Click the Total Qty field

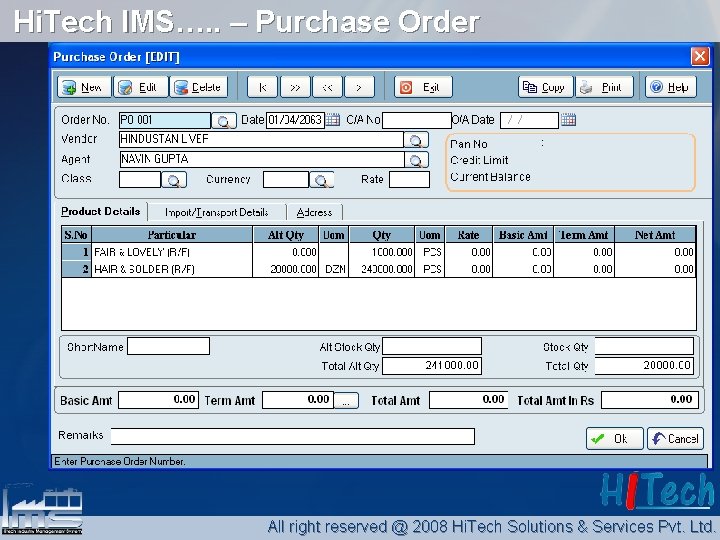[x=644, y=366]
